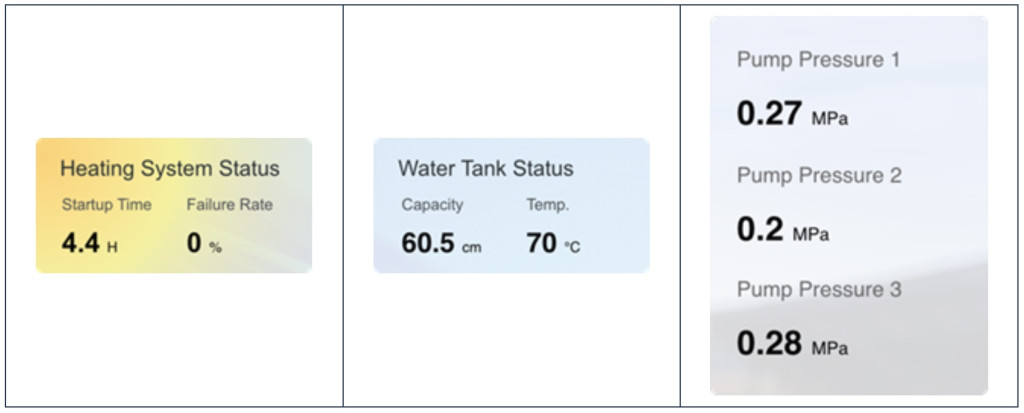Open the Water Tank Status card title

point(486,169)
